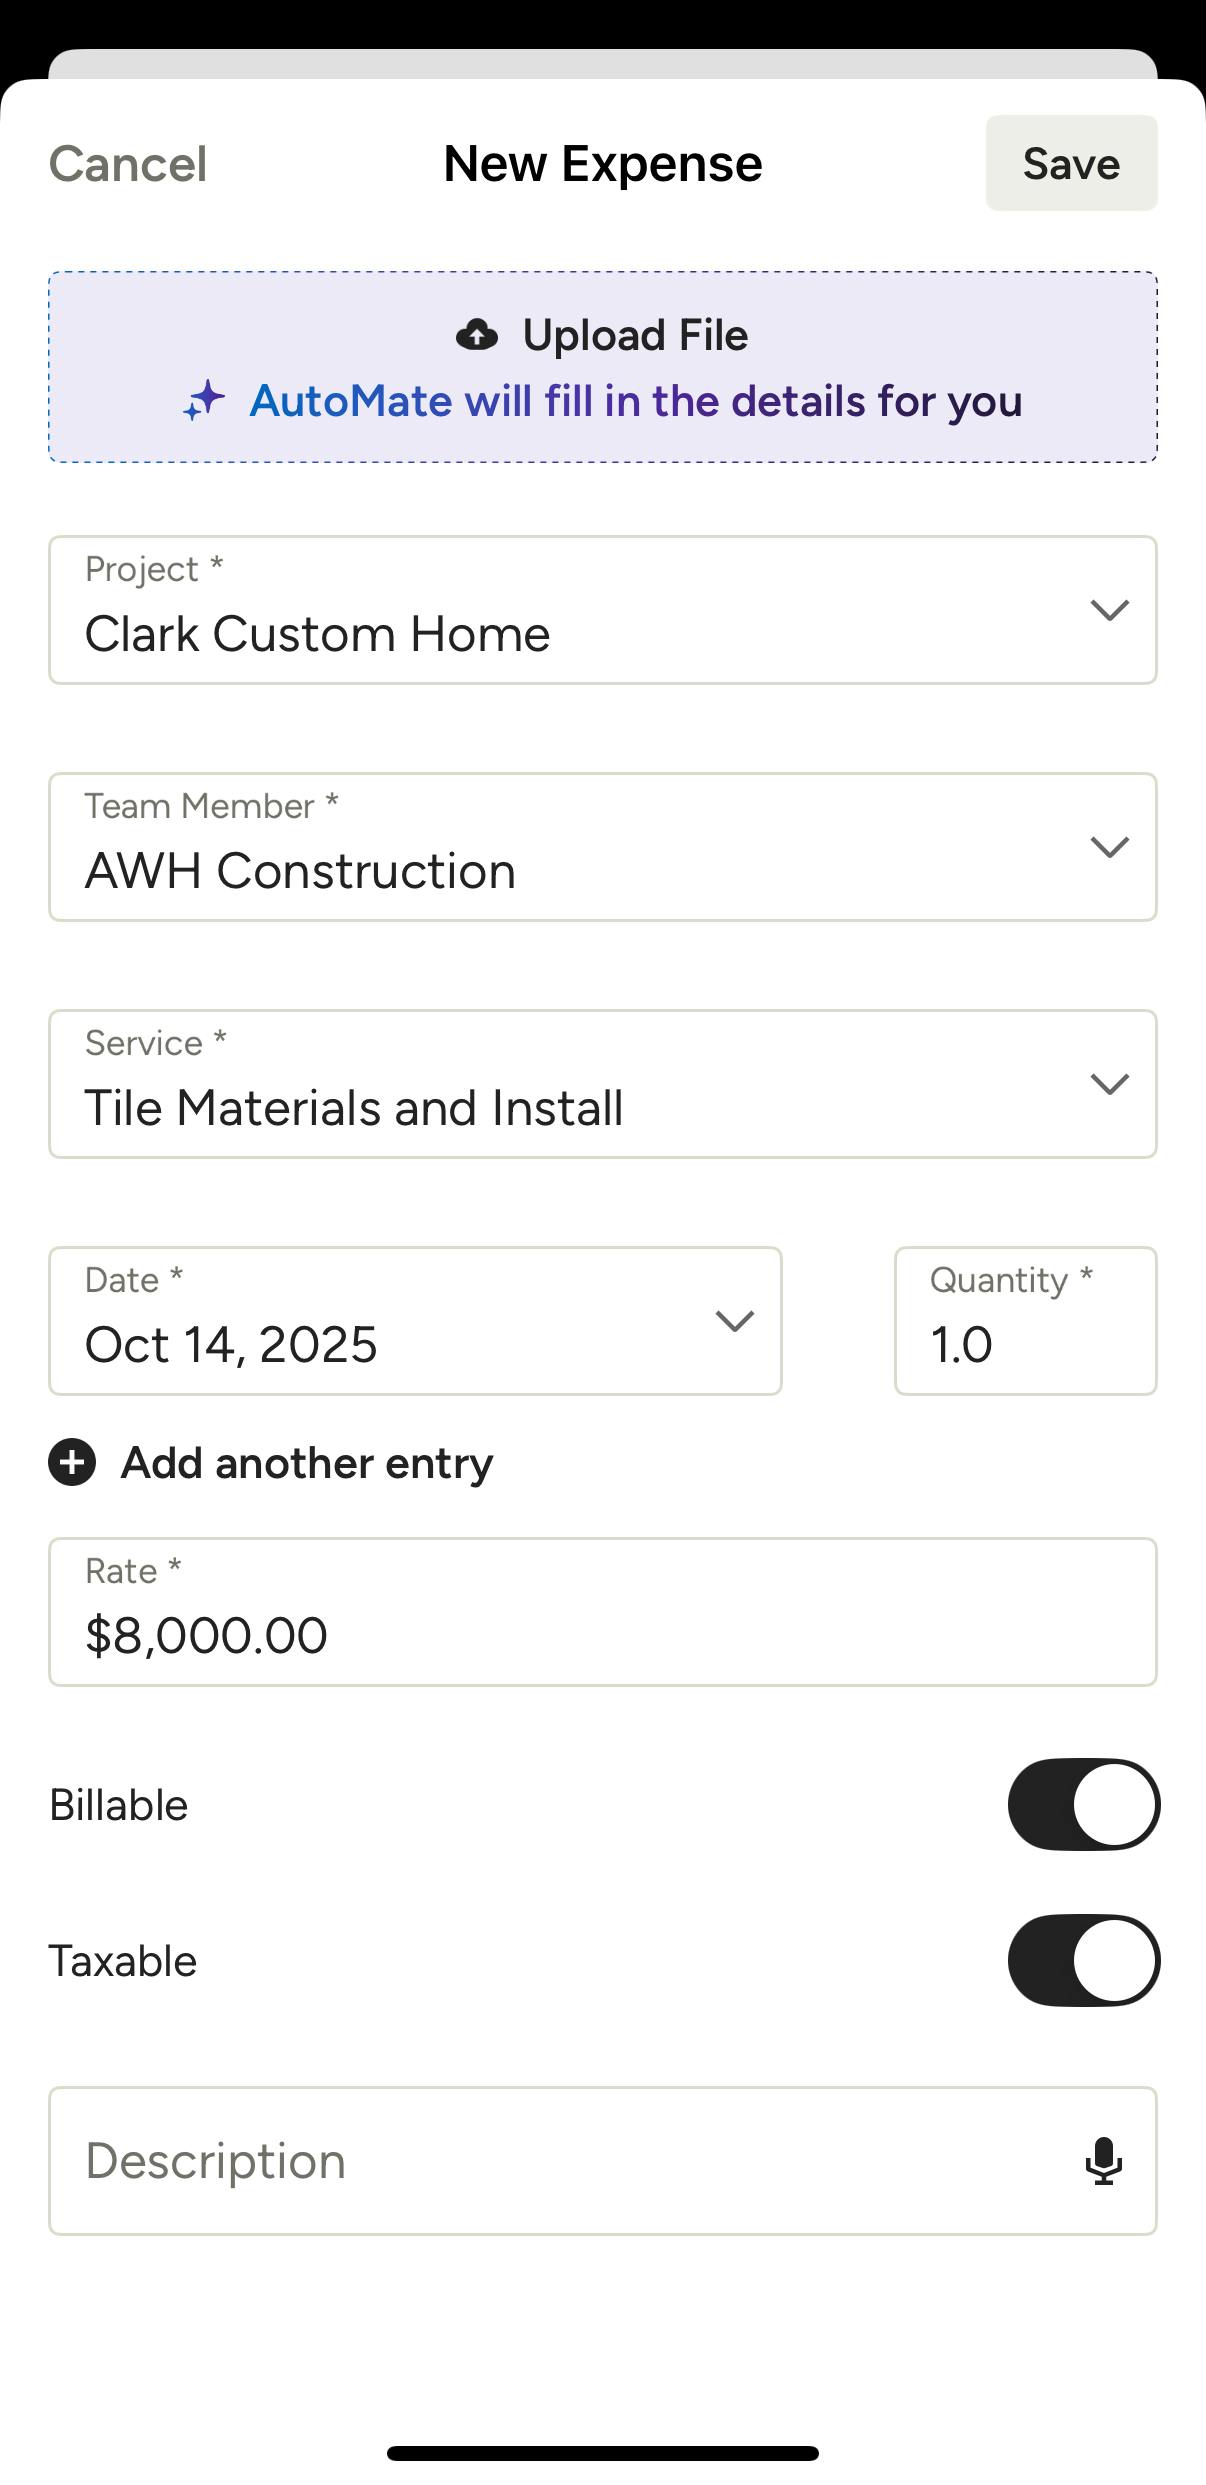Viewport: 1206px width, 2485px height.
Task: Expand the Project dropdown chevron
Action: click(x=1109, y=610)
